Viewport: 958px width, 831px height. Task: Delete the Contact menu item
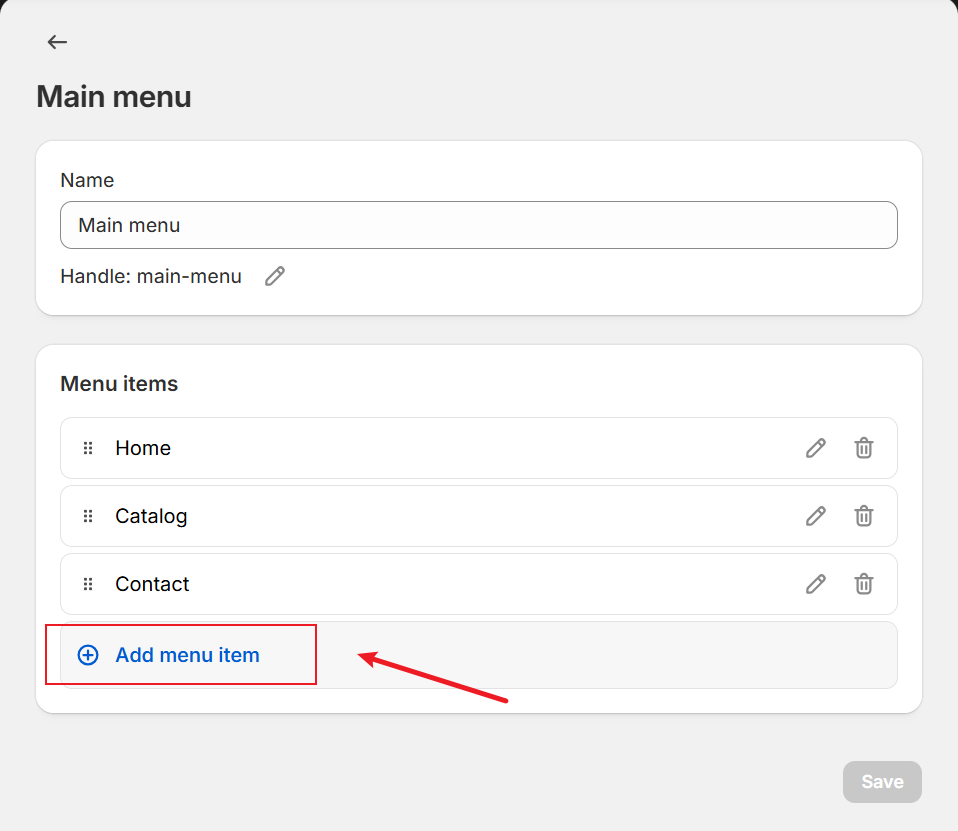[863, 584]
